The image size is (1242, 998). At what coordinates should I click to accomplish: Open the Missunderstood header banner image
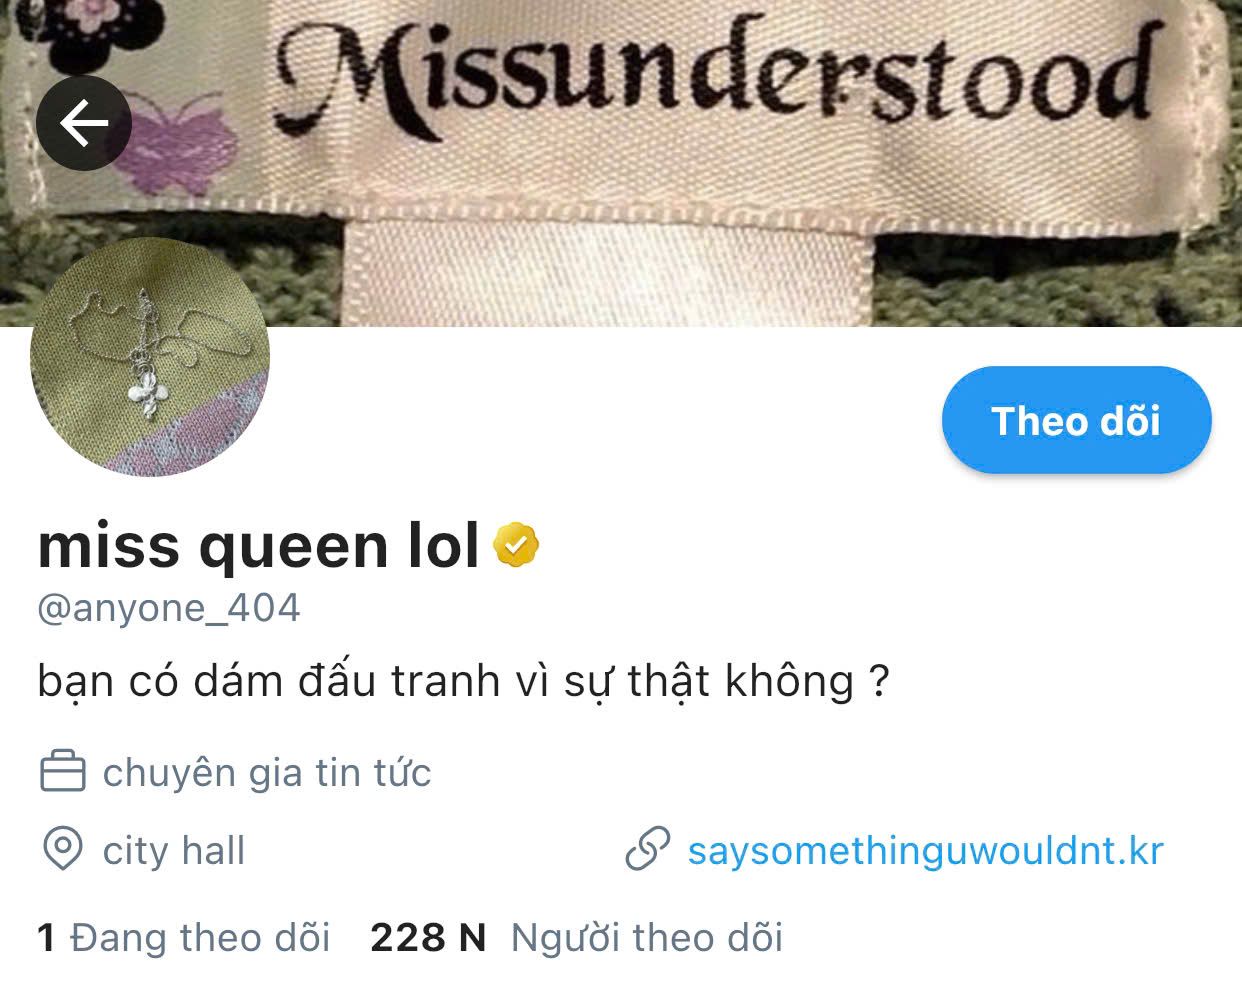[621, 163]
